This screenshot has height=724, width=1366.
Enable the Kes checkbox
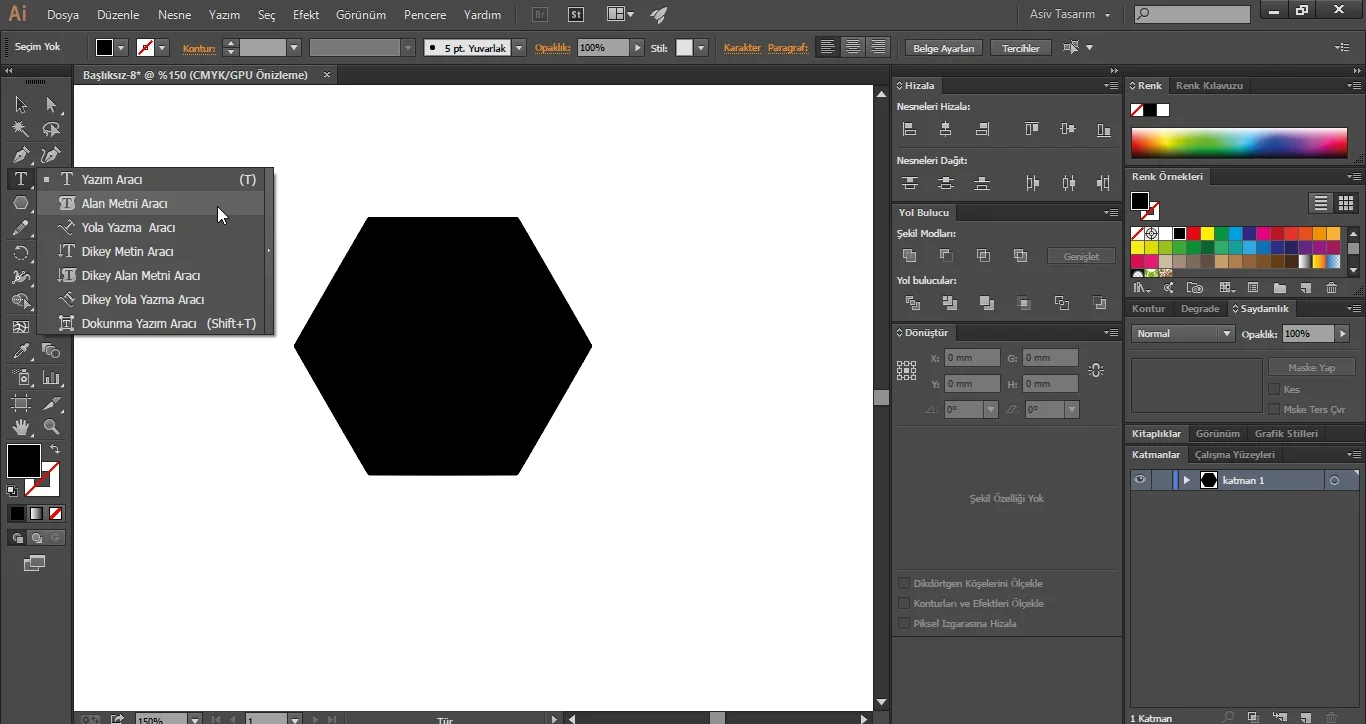click(1274, 389)
